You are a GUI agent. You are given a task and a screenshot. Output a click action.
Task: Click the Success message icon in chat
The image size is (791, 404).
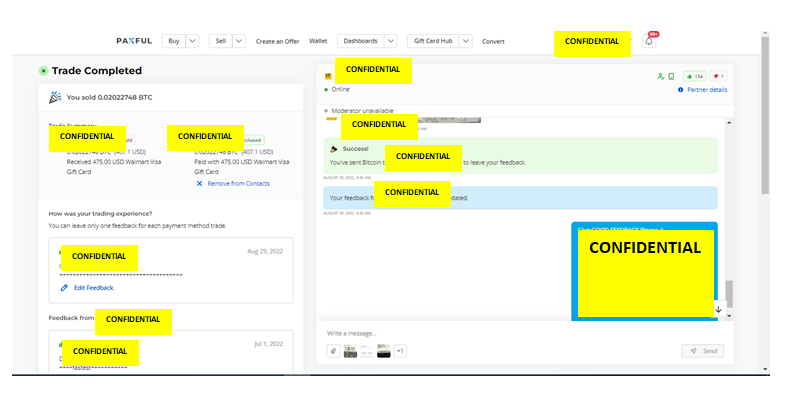(333, 149)
